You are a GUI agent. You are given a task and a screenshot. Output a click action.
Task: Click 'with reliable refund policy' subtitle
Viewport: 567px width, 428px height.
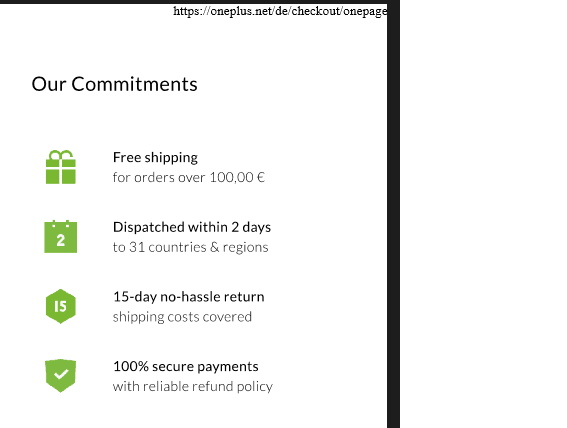(x=193, y=386)
